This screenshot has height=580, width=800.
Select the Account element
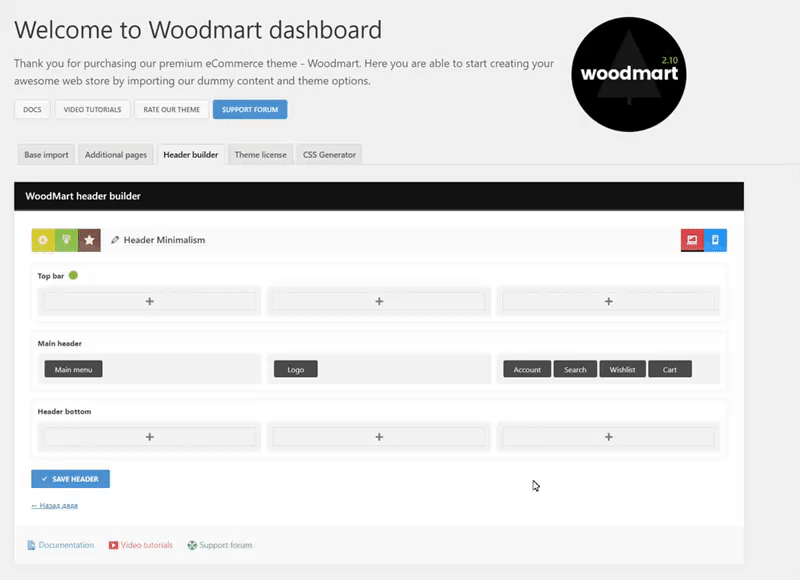point(527,369)
